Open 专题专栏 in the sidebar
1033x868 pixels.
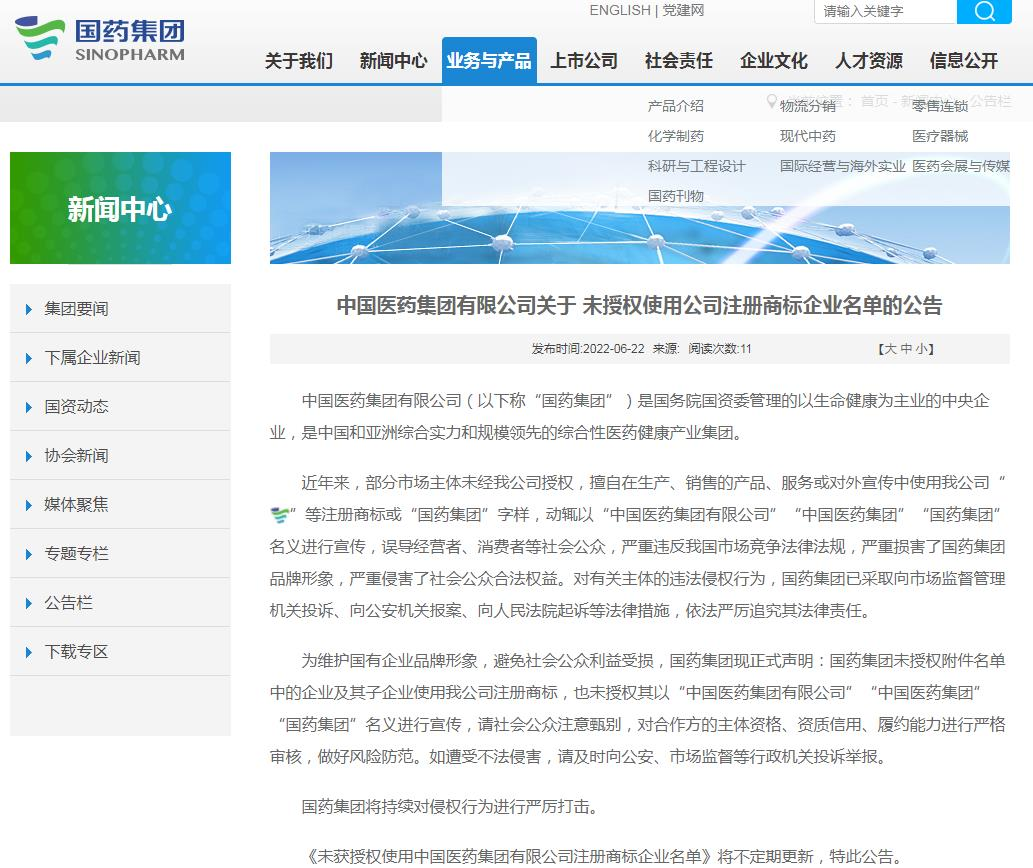pyautogui.click(x=76, y=553)
